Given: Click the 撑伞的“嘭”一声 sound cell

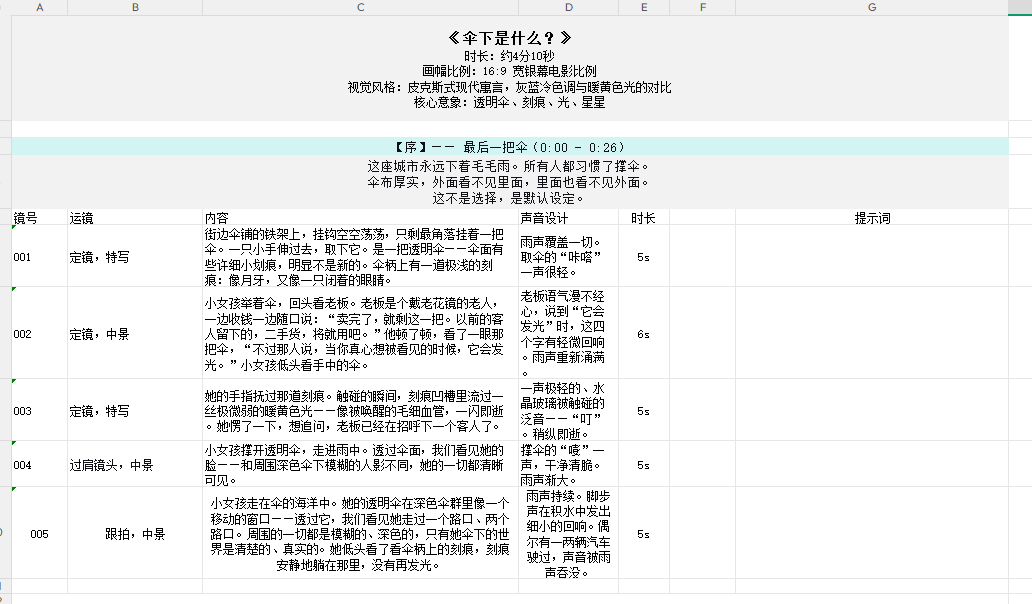Looking at the screenshot, I should click(x=569, y=465).
